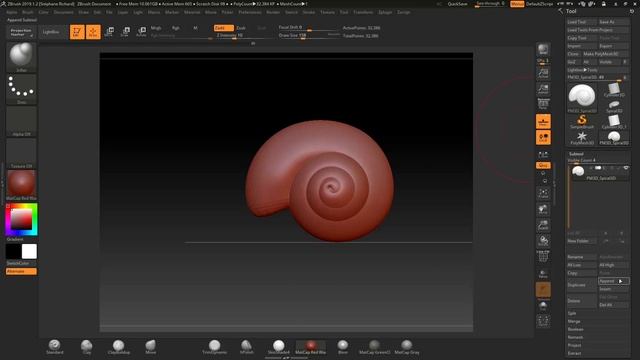Open the Material menu
The height and width of the screenshot is (360, 640).
click(192, 12)
